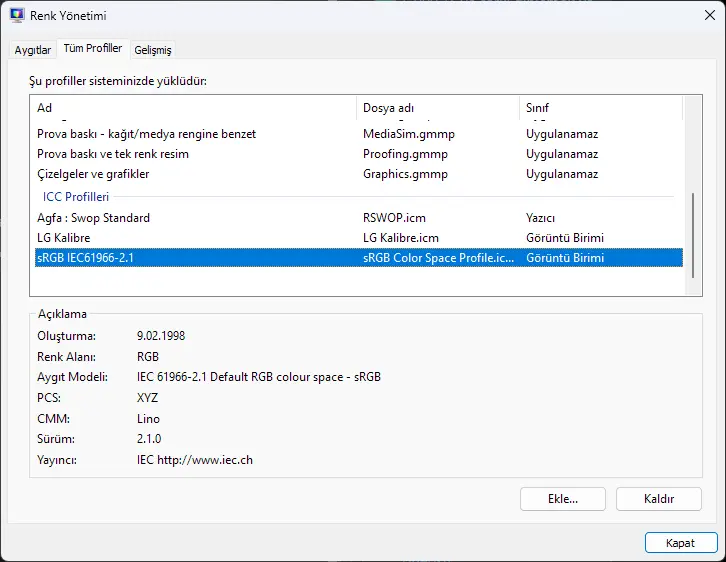Click the Sınıf column header
The height and width of the screenshot is (562, 726).
coord(601,108)
